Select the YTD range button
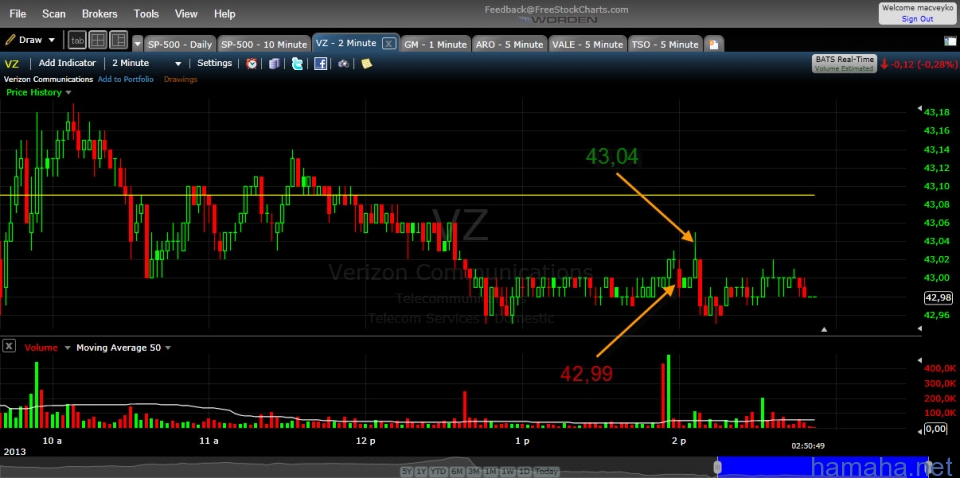Screen dimensions: 960x478 tap(438, 471)
